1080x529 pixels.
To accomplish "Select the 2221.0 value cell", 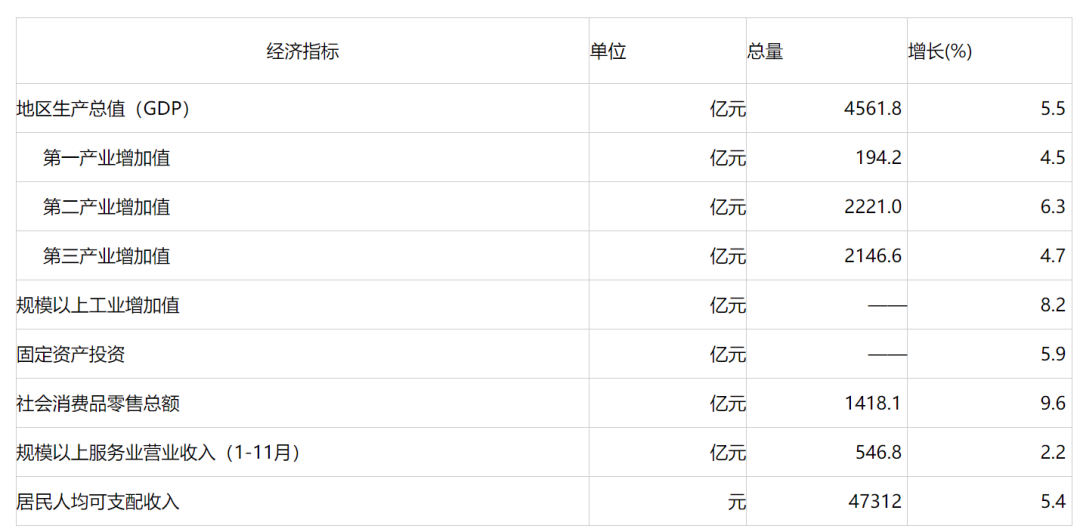I will (x=827, y=207).
